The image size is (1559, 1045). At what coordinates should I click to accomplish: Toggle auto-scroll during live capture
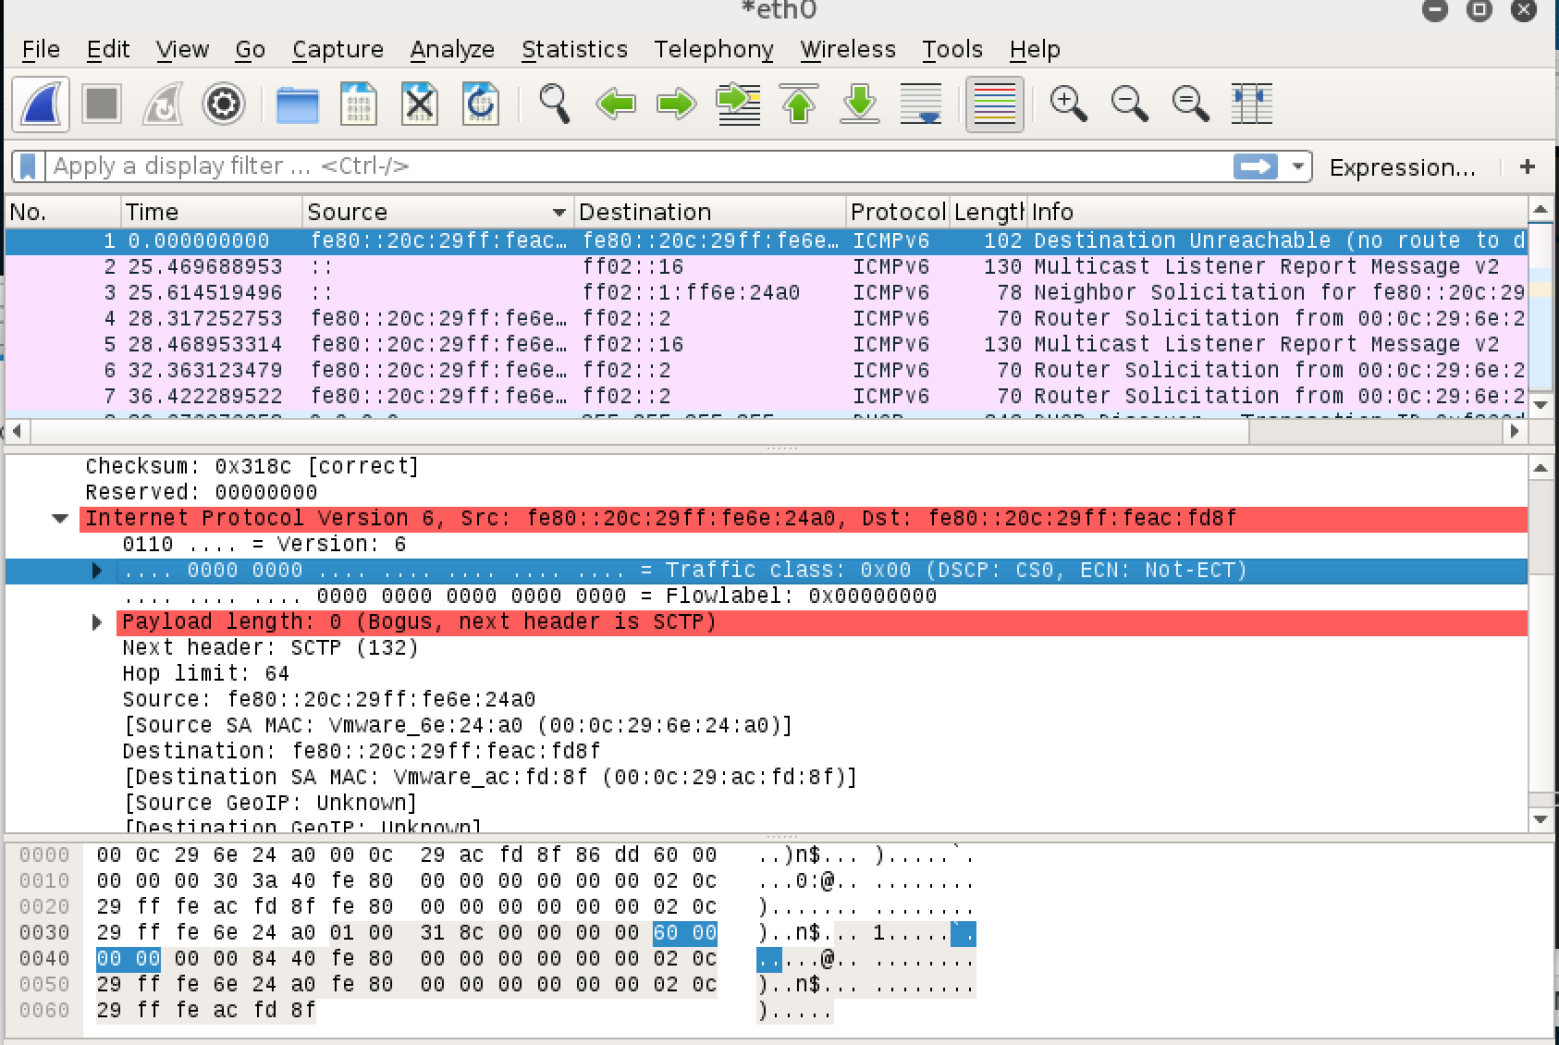(x=920, y=104)
